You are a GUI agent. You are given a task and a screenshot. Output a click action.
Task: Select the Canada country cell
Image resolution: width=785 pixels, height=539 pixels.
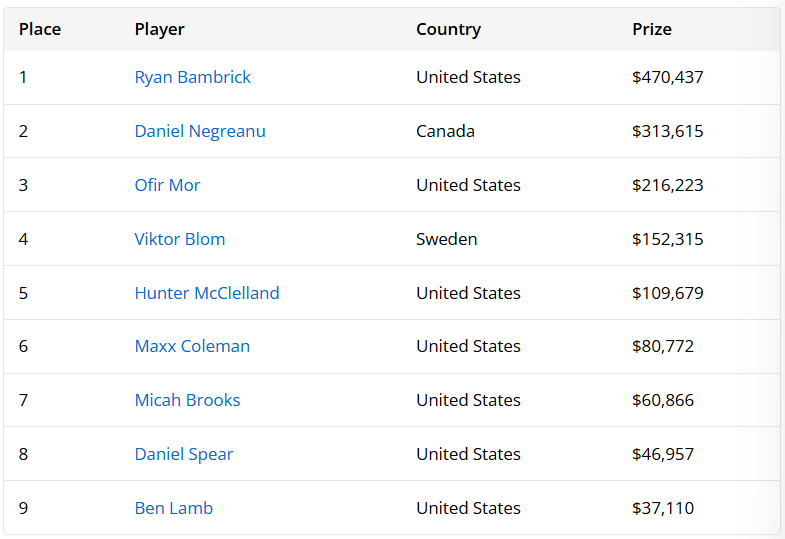click(x=445, y=131)
